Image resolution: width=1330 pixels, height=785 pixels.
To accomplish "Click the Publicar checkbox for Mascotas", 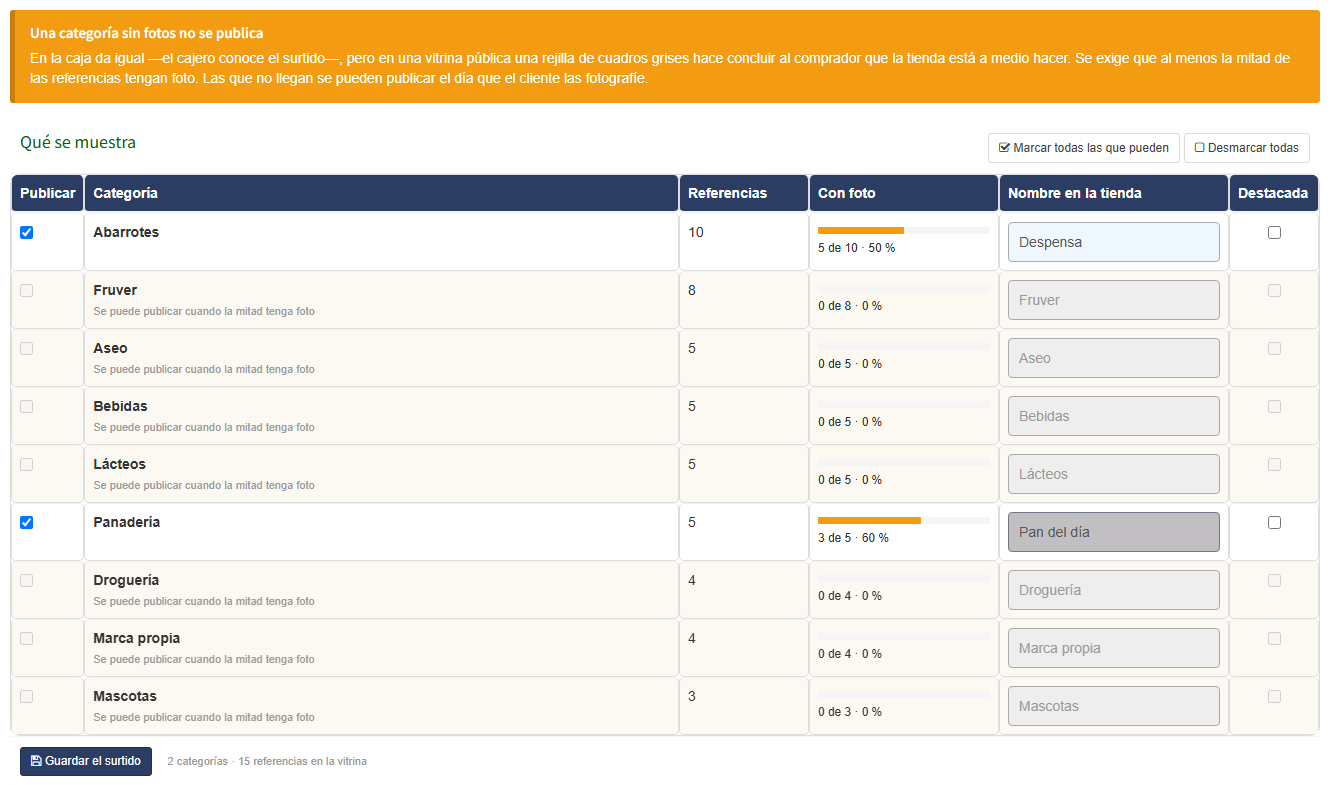I will click(27, 696).
